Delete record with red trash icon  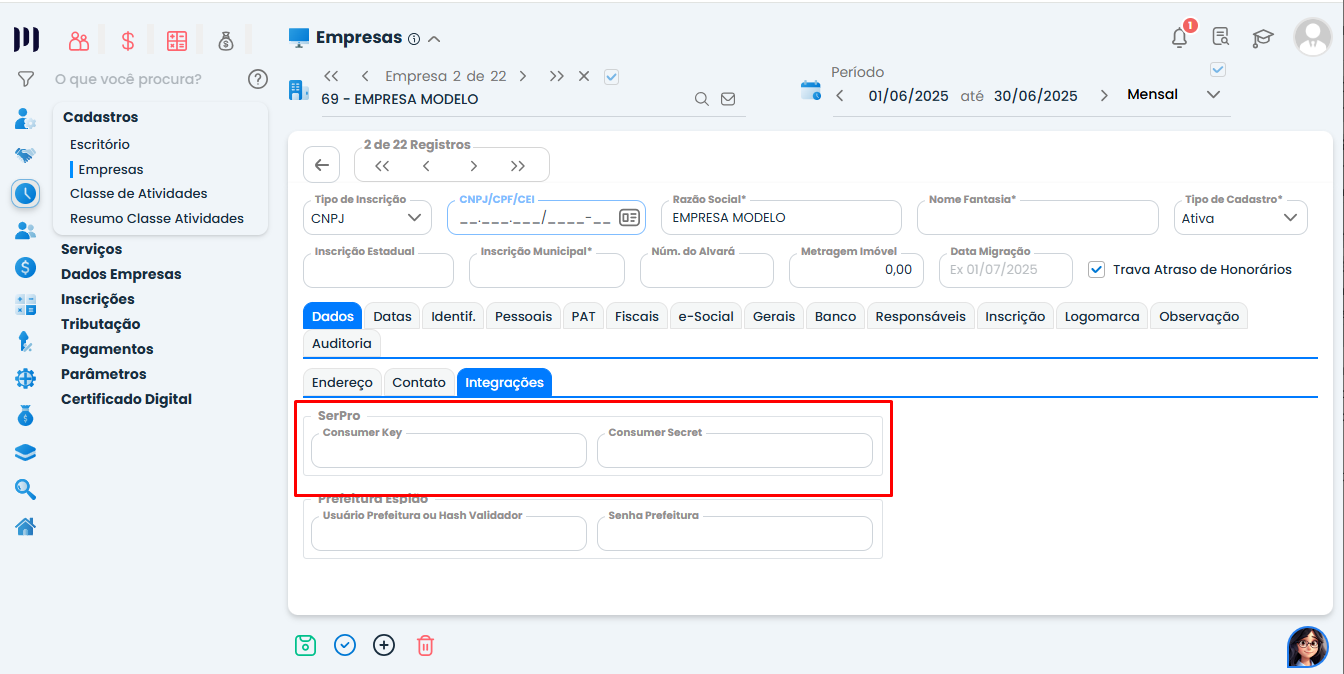[425, 645]
